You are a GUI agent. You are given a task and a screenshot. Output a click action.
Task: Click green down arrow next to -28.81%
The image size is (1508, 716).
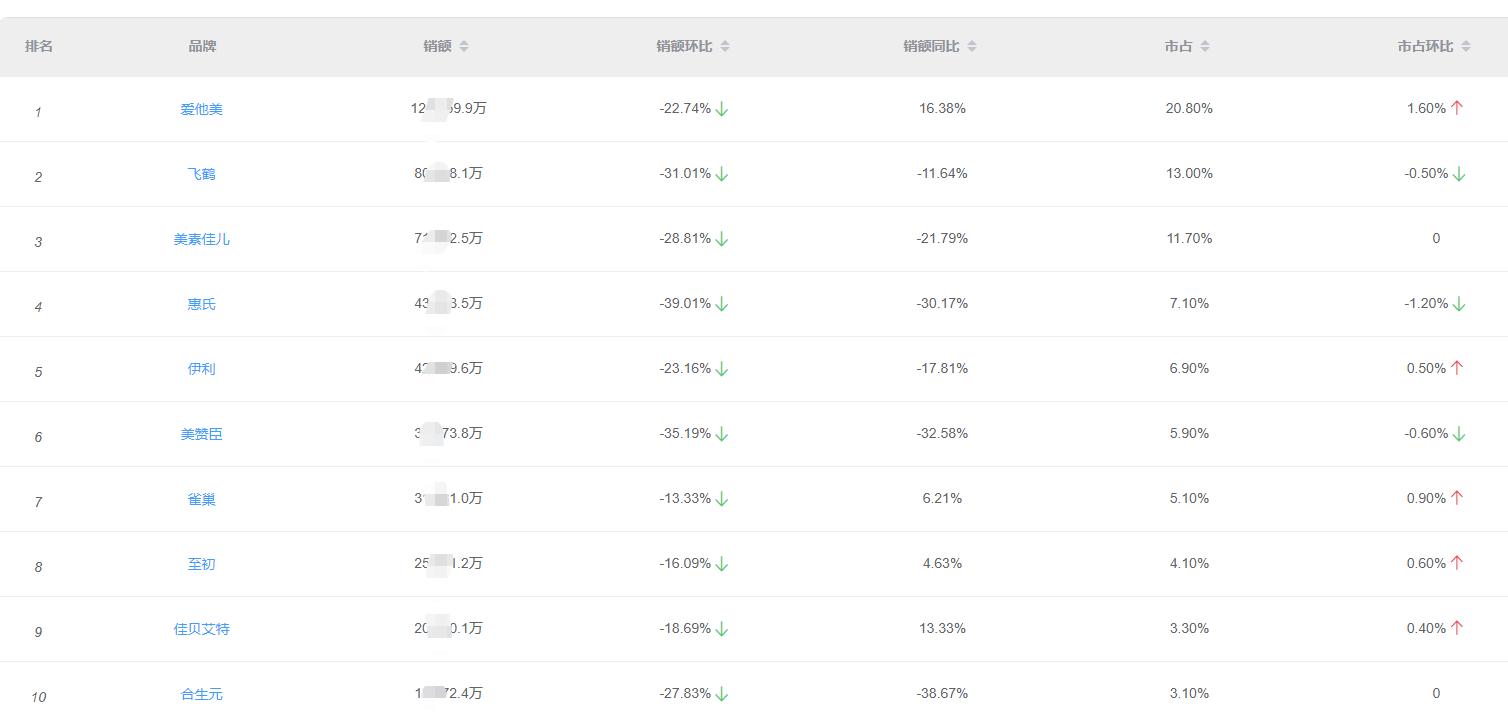coord(722,239)
